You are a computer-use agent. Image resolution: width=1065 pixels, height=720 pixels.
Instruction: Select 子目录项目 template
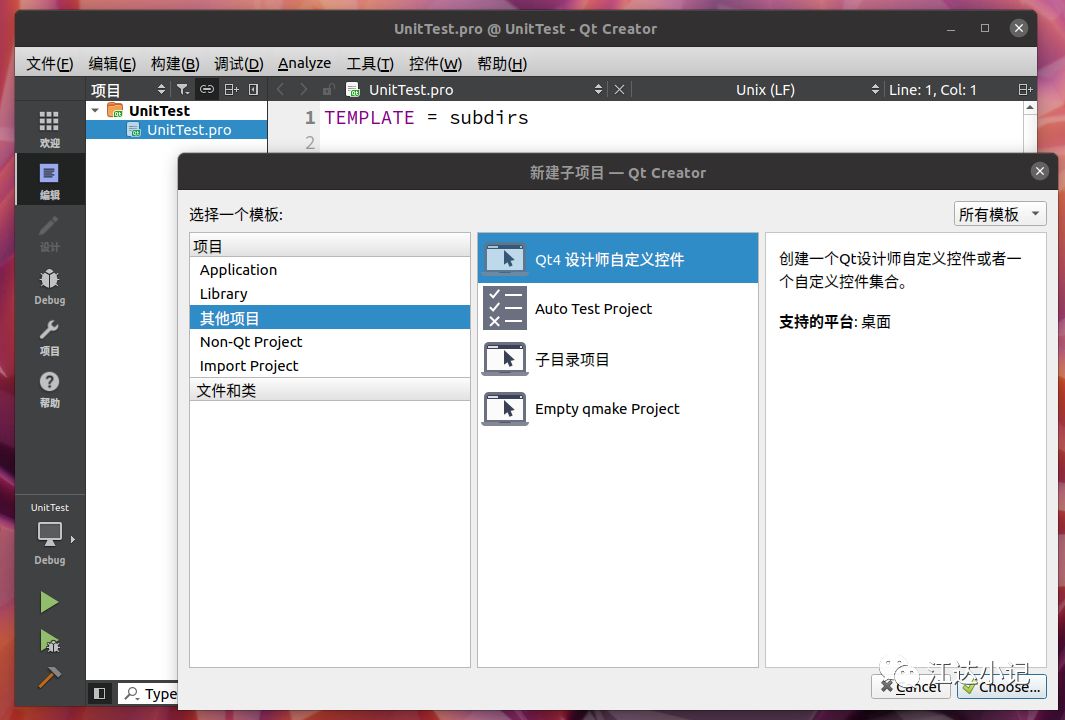point(617,359)
